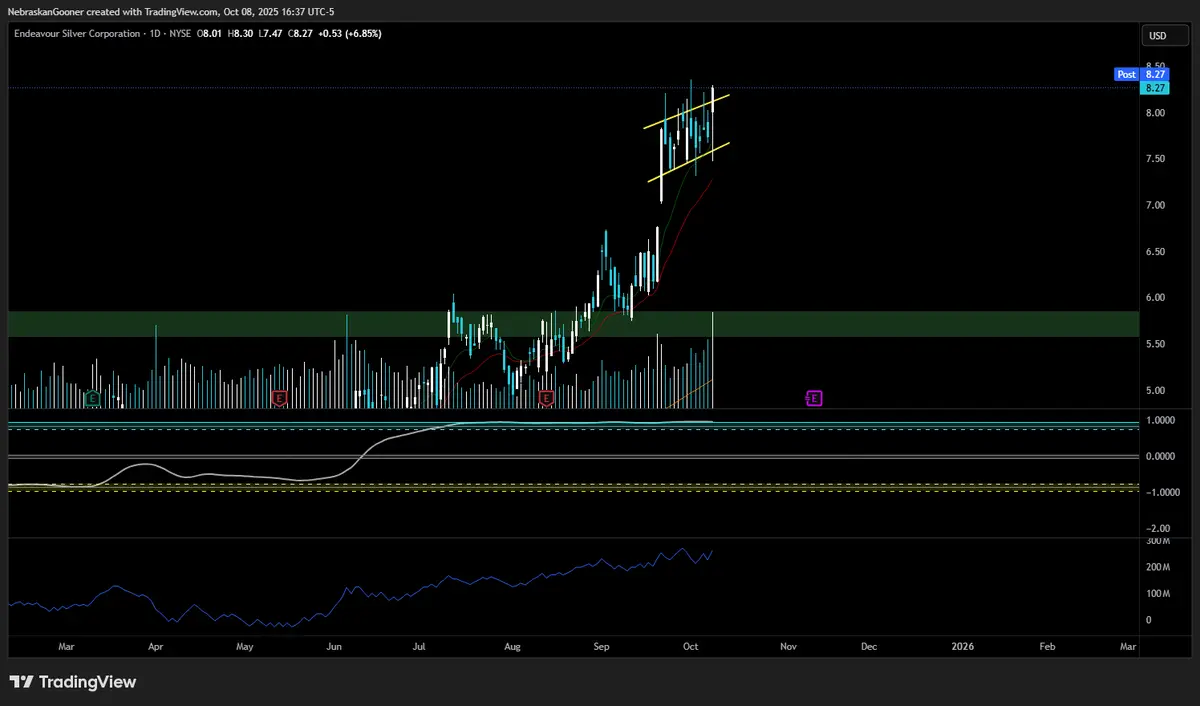
Task: Click the 200 M scale label
Action: pos(1157,567)
